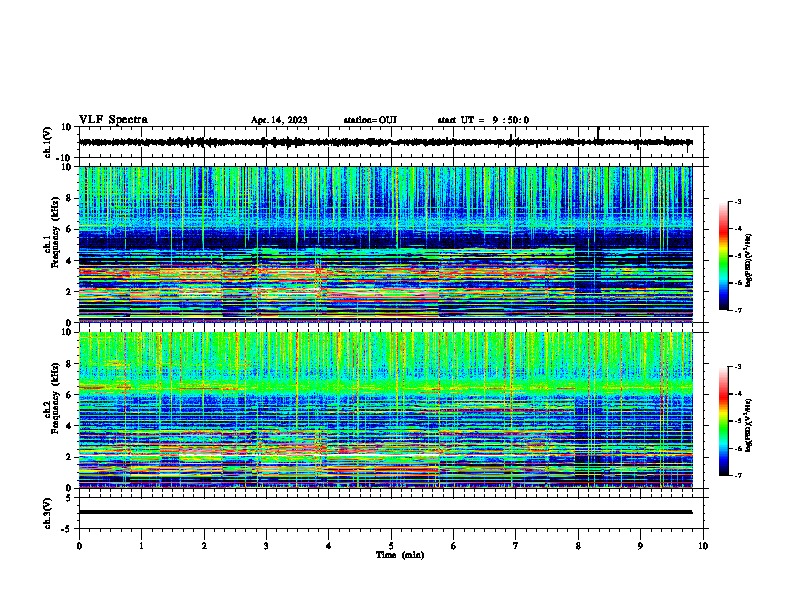Click the "3" minute tick on Time axis
This screenshot has height=612, width=792.
coord(266,546)
